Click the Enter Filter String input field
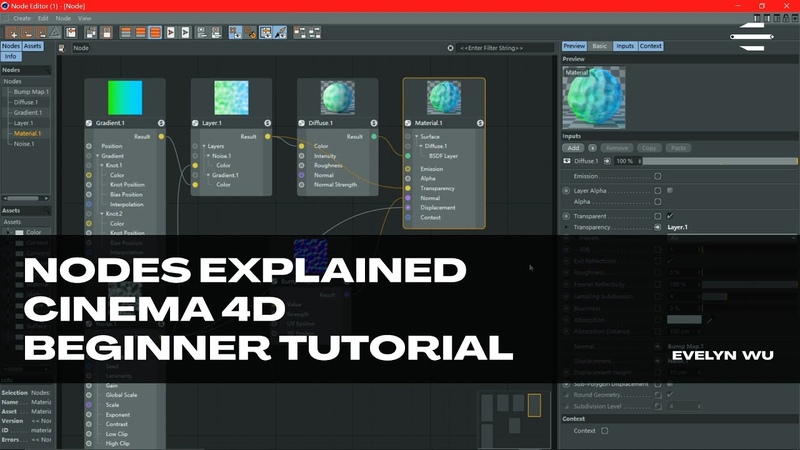 (x=505, y=48)
